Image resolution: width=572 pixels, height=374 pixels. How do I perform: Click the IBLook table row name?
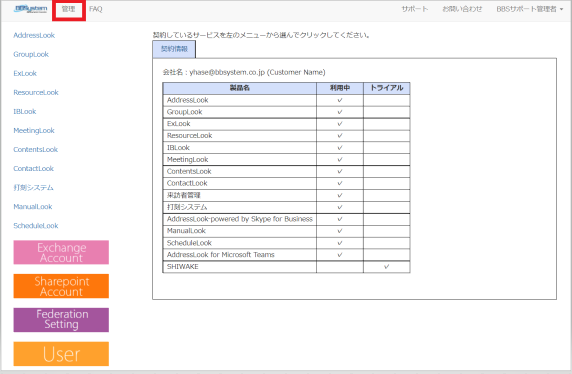(178, 147)
